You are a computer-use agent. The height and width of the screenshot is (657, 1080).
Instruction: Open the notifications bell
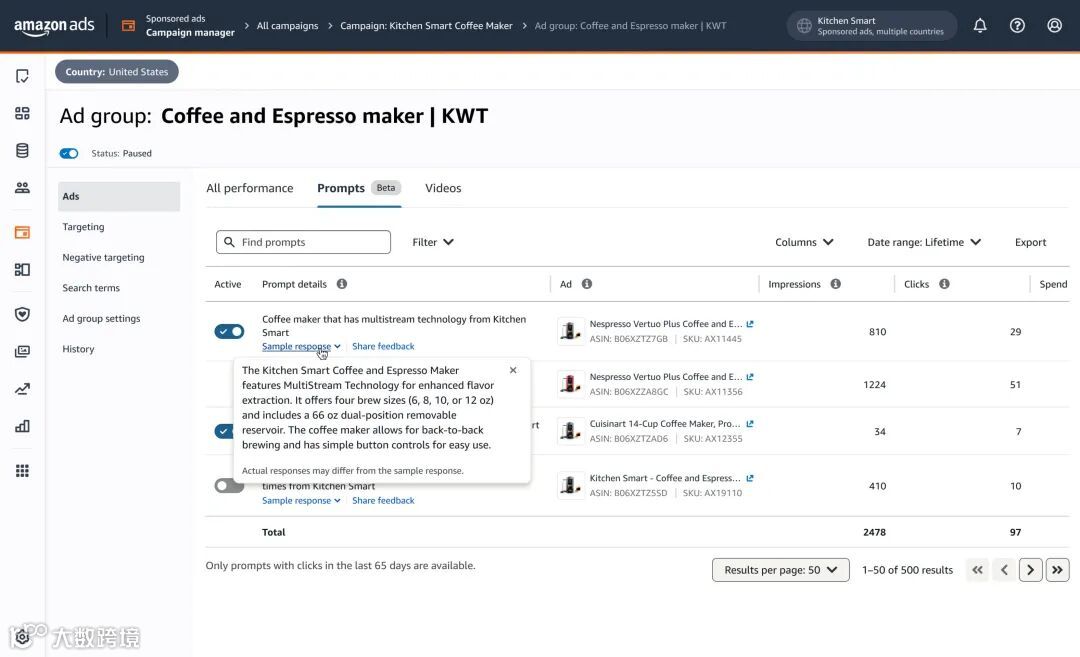(x=980, y=25)
